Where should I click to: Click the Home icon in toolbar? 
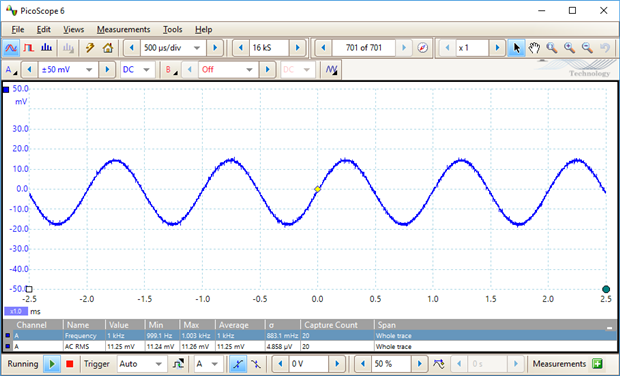pos(108,48)
